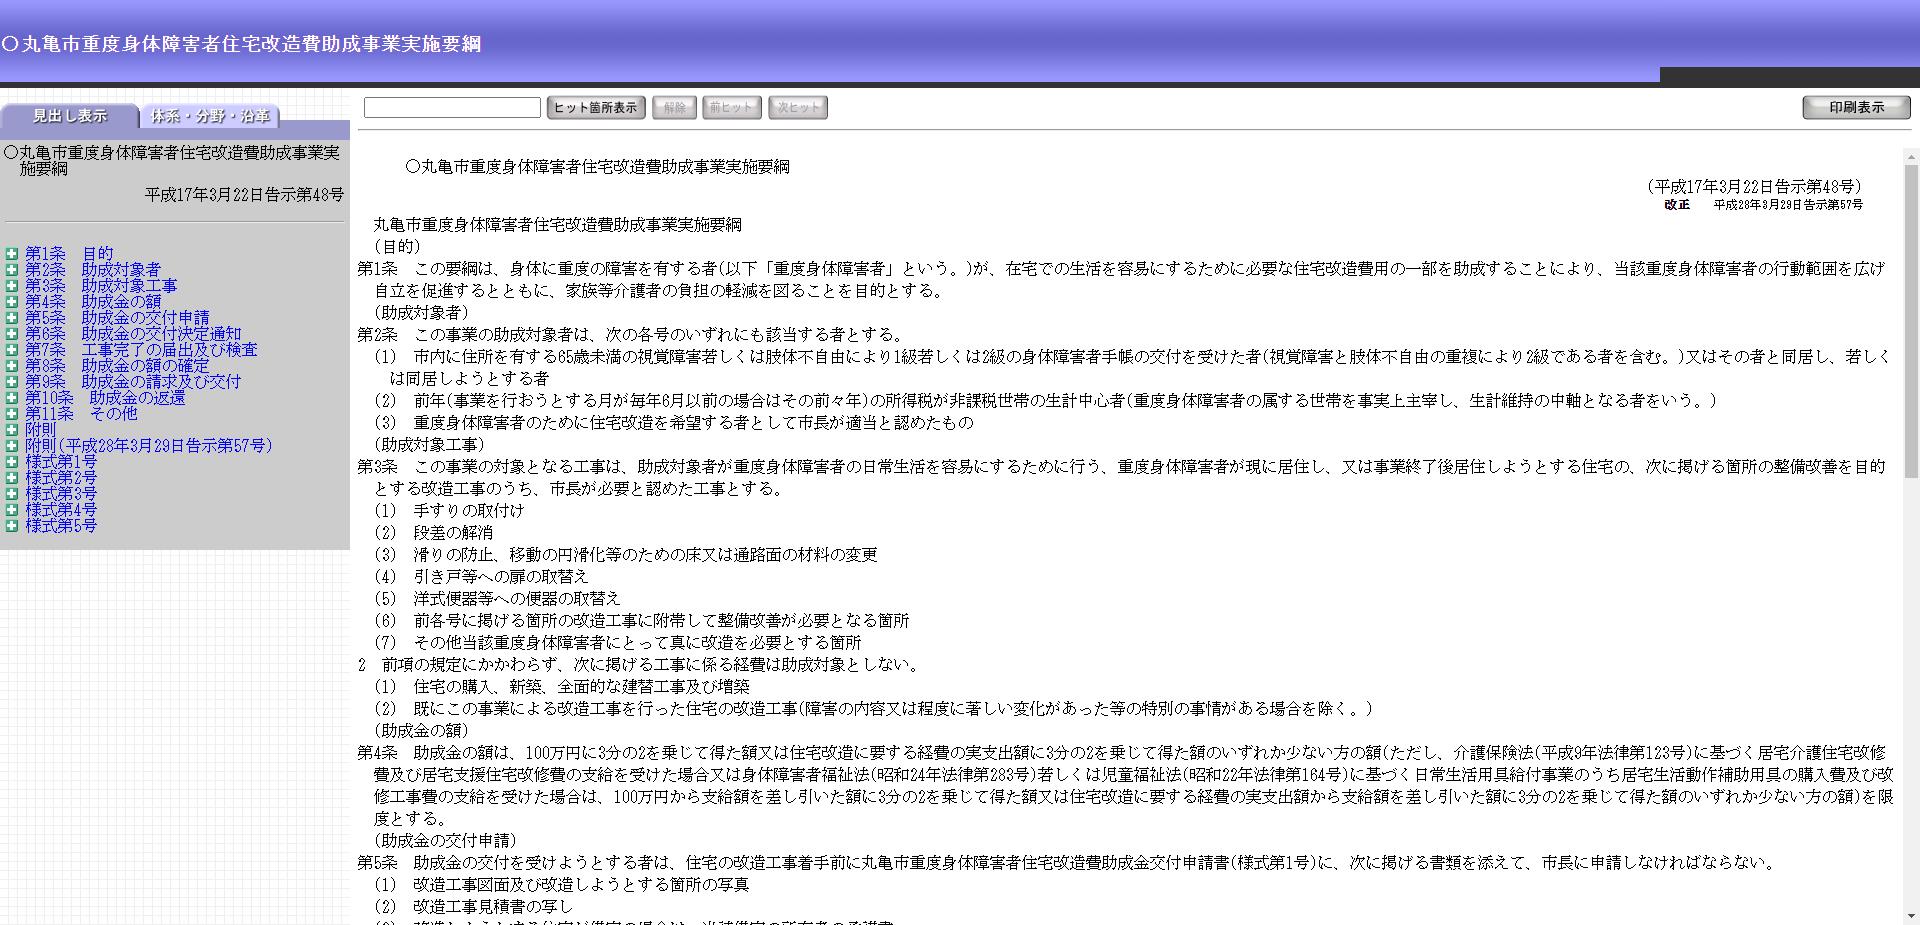
Task: Expand 様式第1号 with its plus icon
Action: 13,462
